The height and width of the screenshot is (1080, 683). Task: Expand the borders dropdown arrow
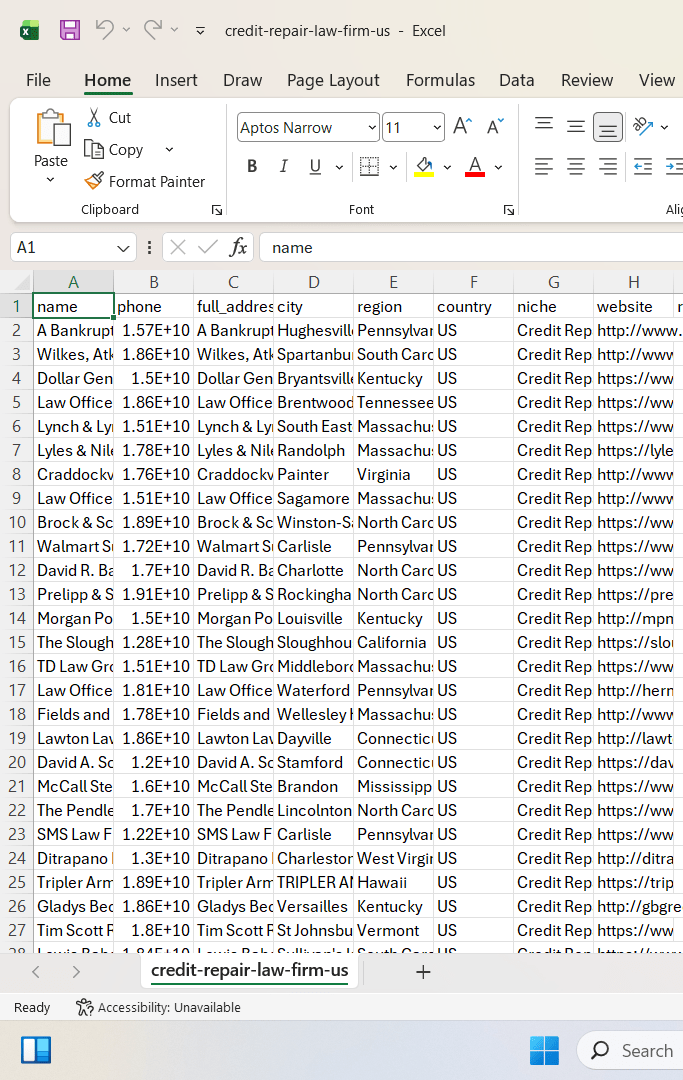point(393,167)
